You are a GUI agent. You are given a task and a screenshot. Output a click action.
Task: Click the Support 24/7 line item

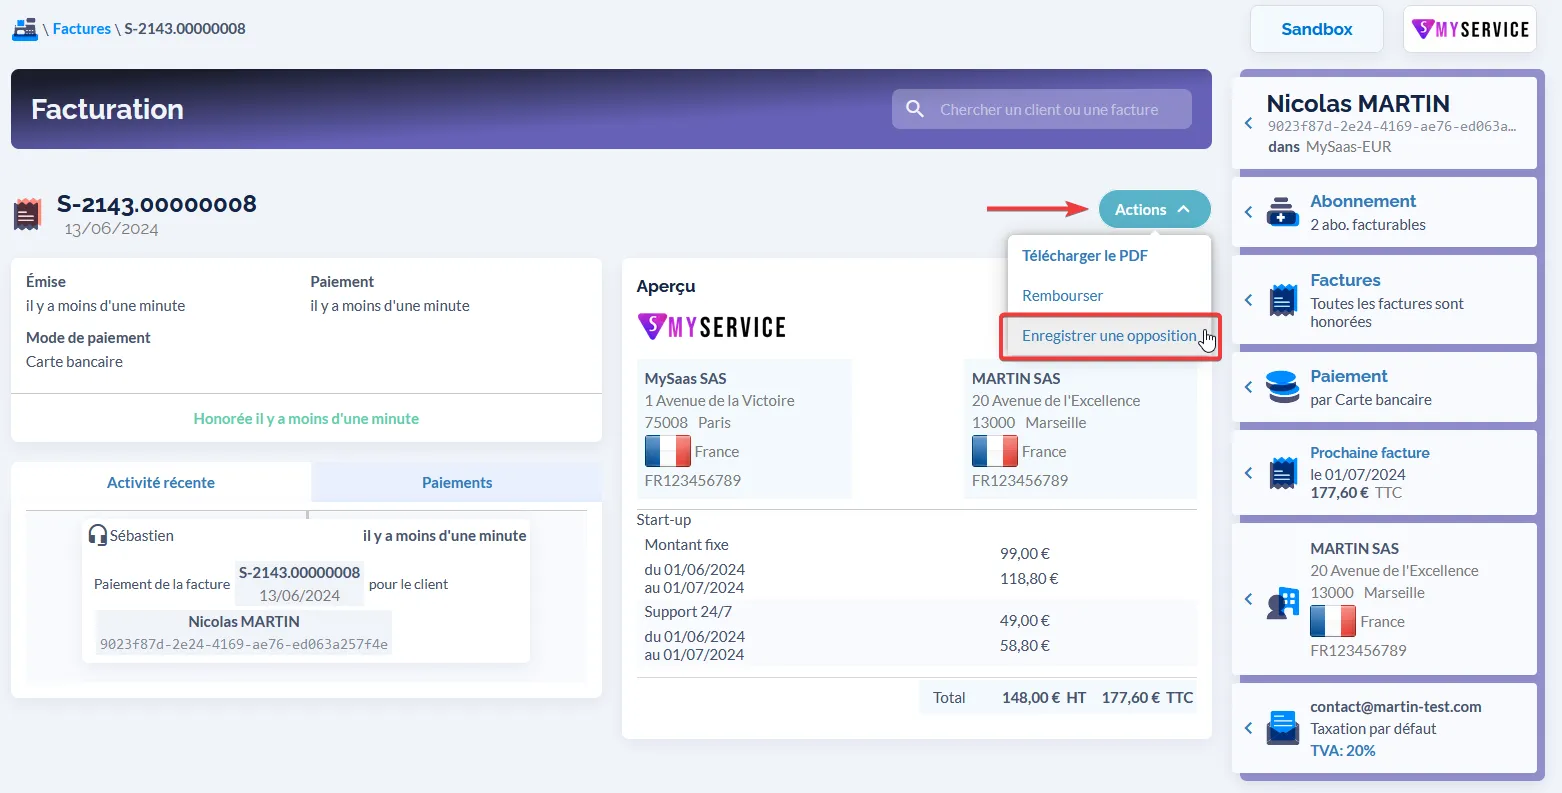tap(688, 611)
